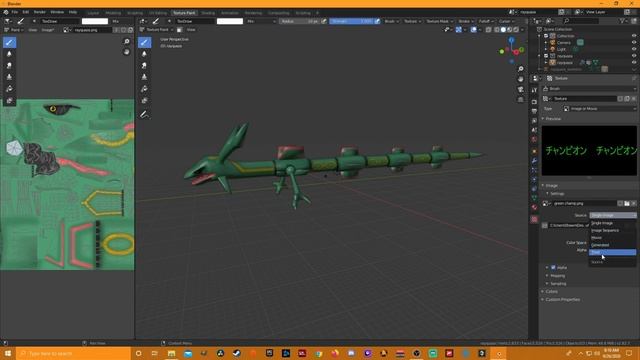Screen dimensions: 640x360
Task: Choose Movie from the Source list
Action: [612, 238]
